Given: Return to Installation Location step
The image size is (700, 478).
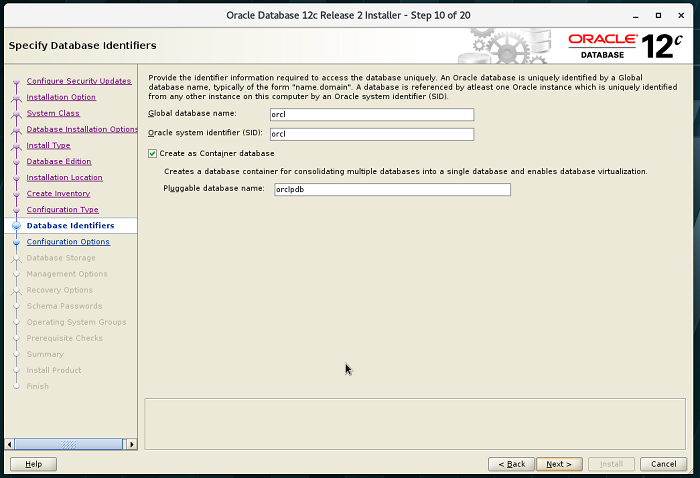Looking at the screenshot, I should 64,177.
